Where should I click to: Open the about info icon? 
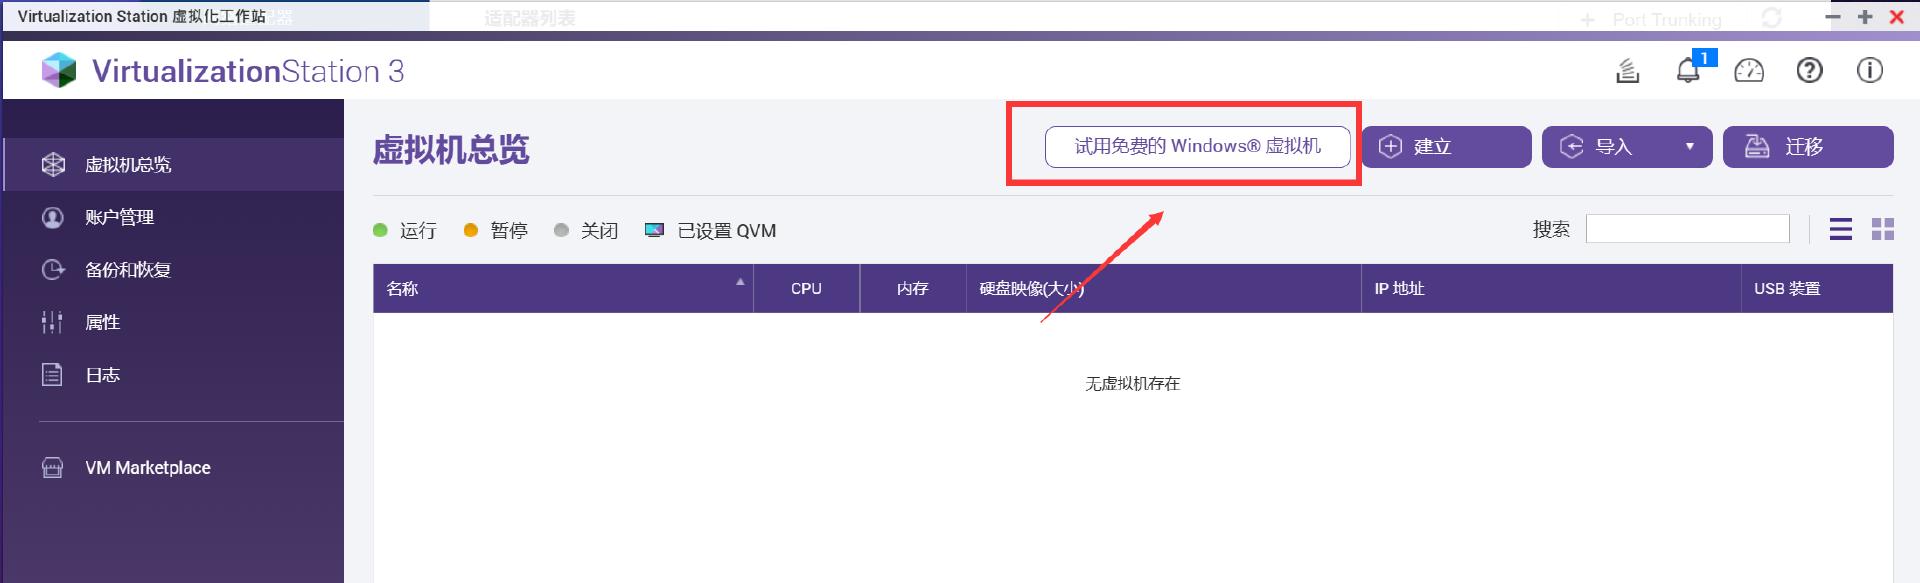1869,71
